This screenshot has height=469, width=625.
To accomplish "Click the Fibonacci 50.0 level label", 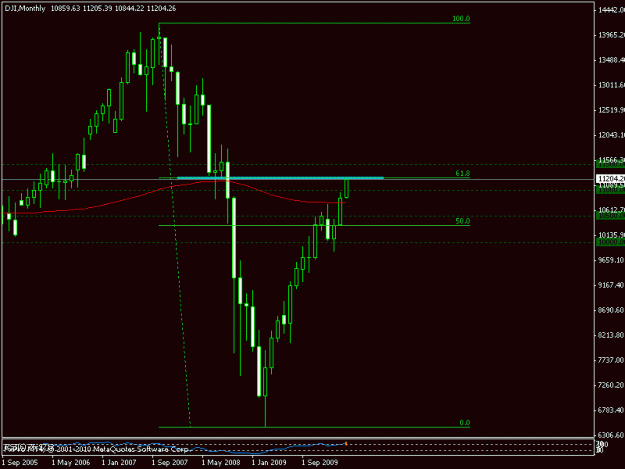I will pyautogui.click(x=463, y=221).
